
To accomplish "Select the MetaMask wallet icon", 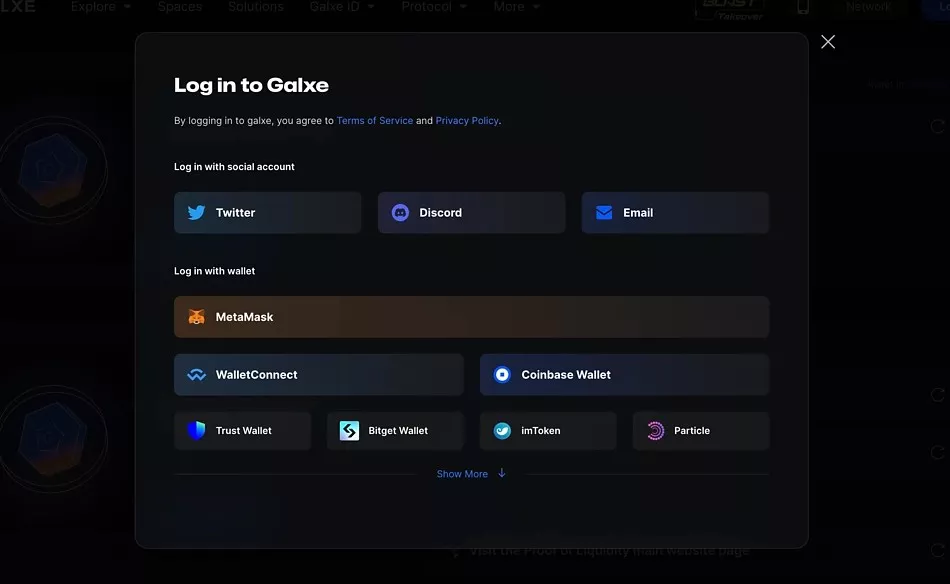I will click(197, 317).
